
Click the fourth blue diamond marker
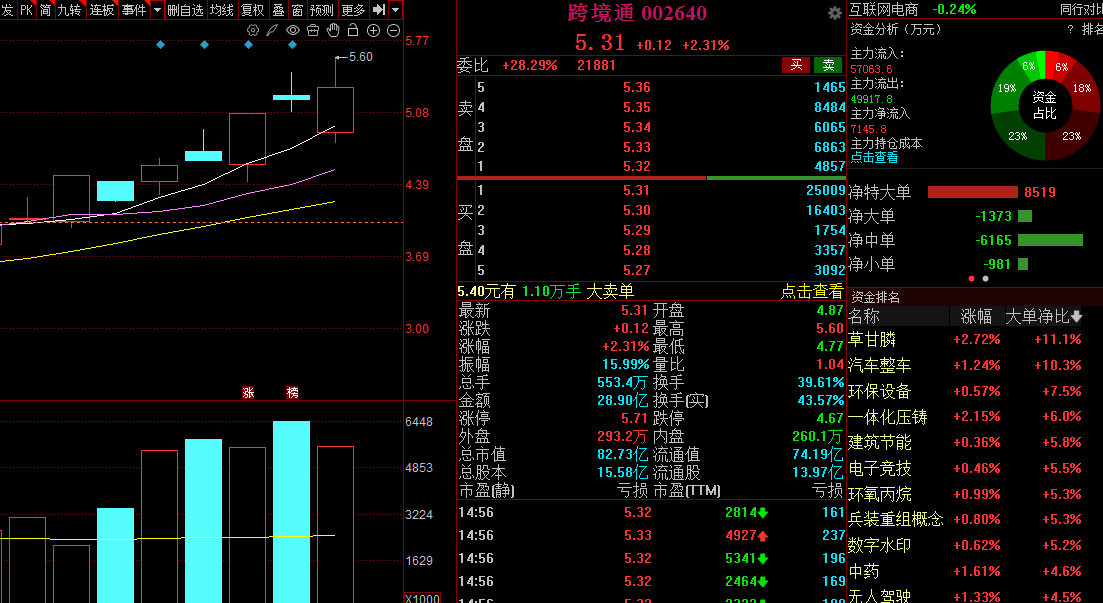coord(293,44)
